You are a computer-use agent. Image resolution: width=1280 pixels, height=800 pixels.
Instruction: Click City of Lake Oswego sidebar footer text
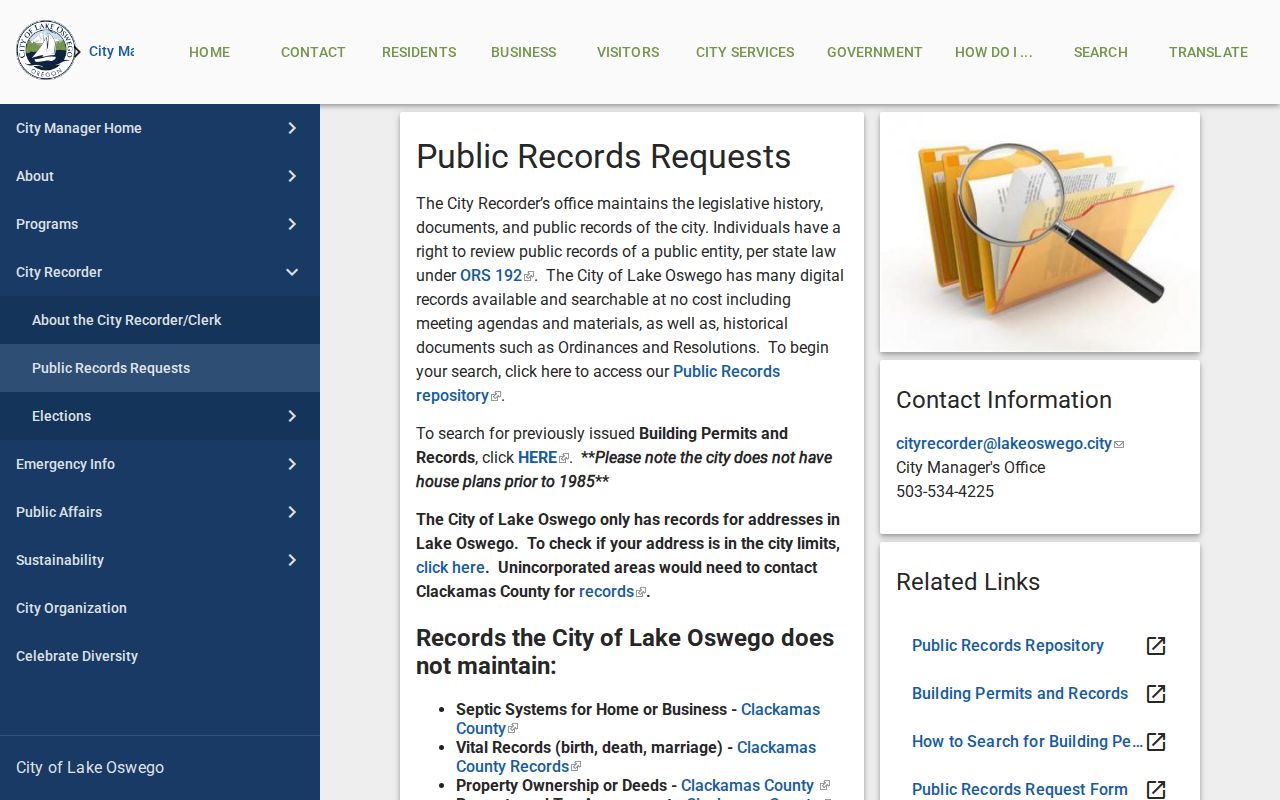[x=90, y=768]
